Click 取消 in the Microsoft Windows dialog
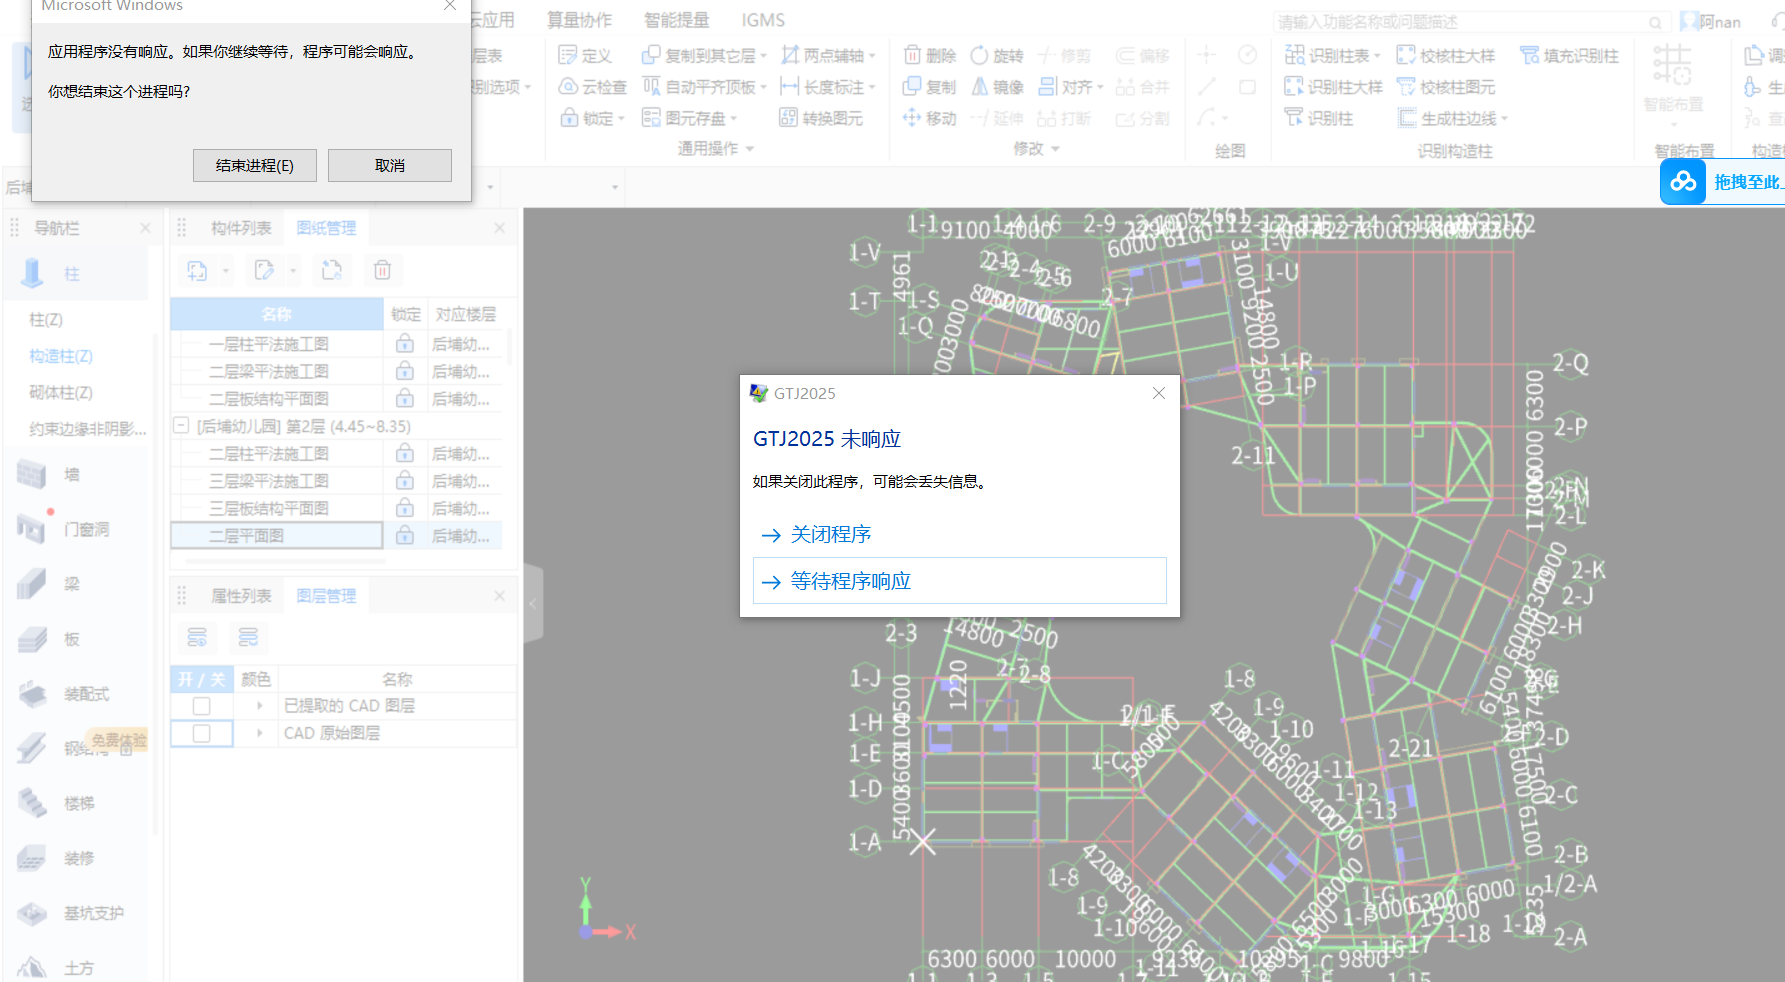The height and width of the screenshot is (982, 1785). click(x=390, y=165)
